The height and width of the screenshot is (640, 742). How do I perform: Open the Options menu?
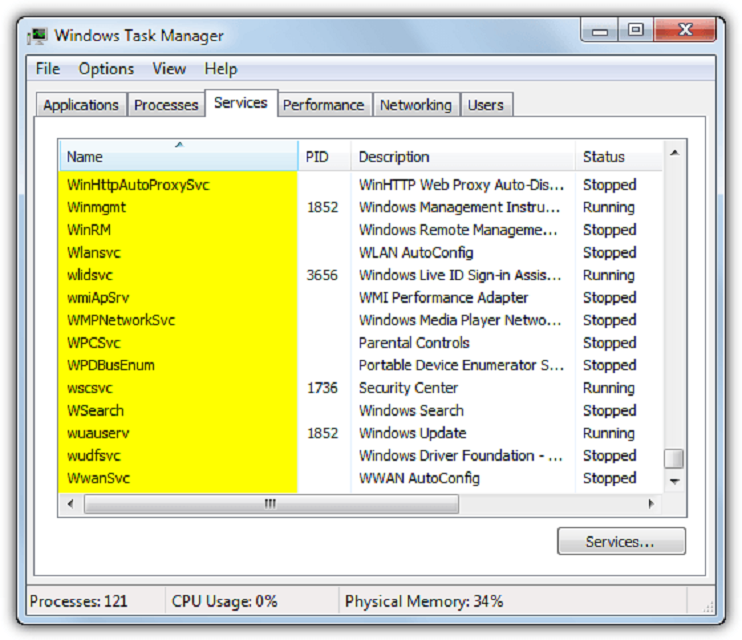point(106,69)
